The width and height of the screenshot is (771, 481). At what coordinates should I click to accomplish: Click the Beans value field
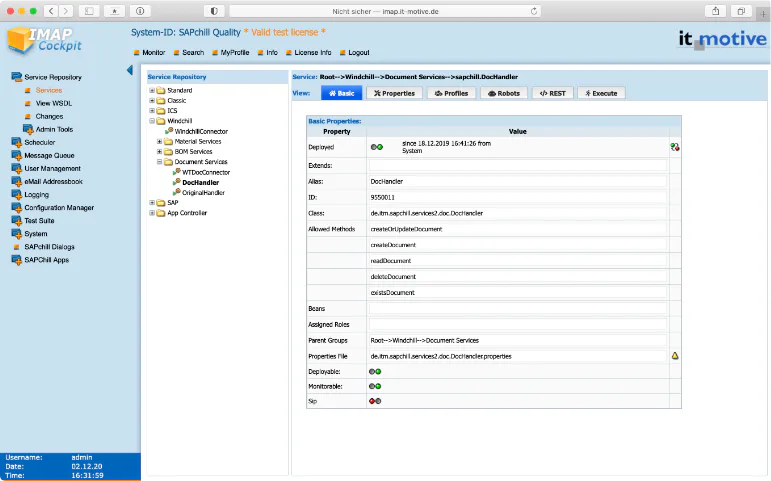518,308
